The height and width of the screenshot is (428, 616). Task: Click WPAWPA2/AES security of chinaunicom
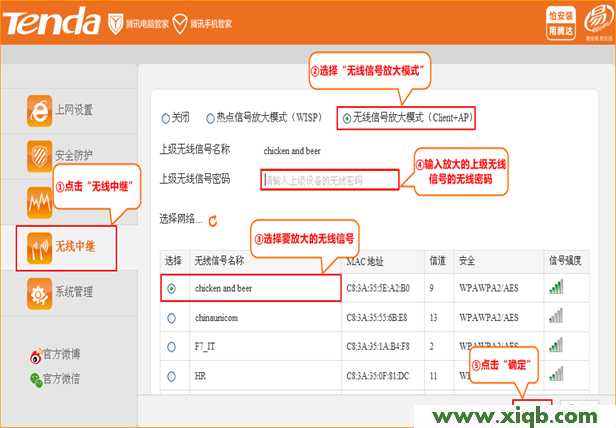tap(489, 318)
